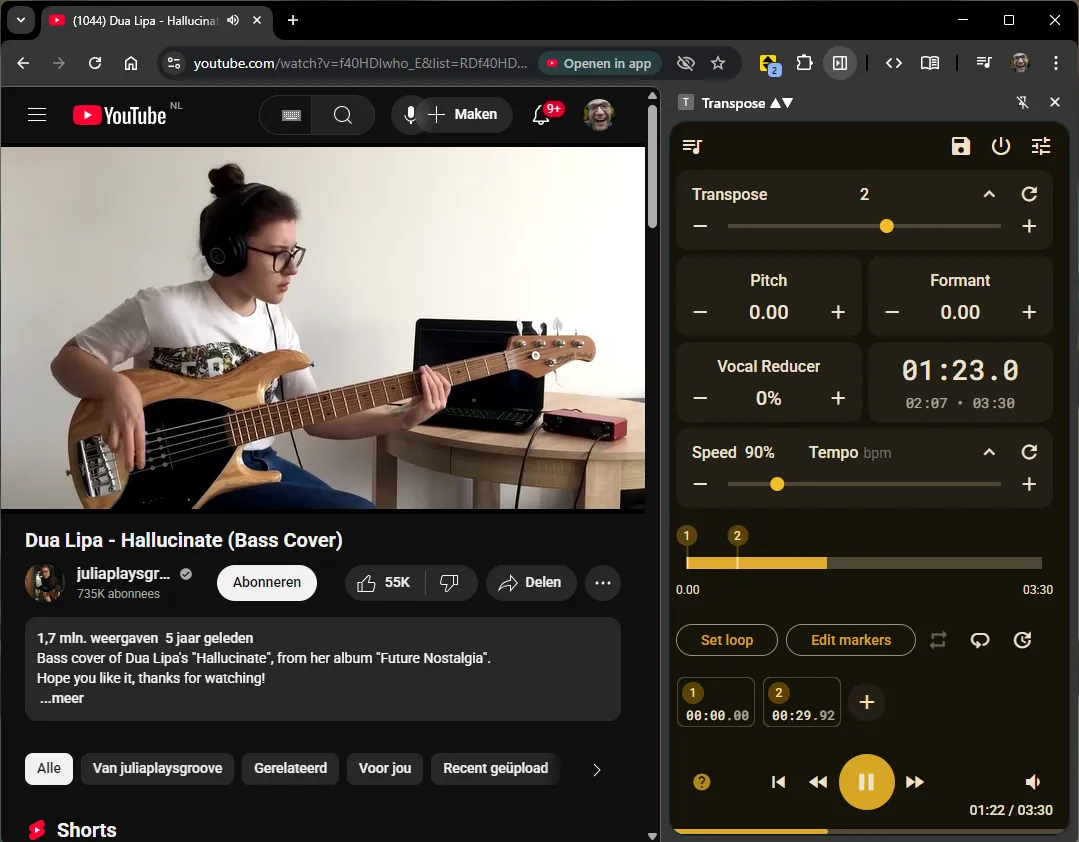Click the loop history clock icon
This screenshot has width=1079, height=842.
click(1022, 640)
